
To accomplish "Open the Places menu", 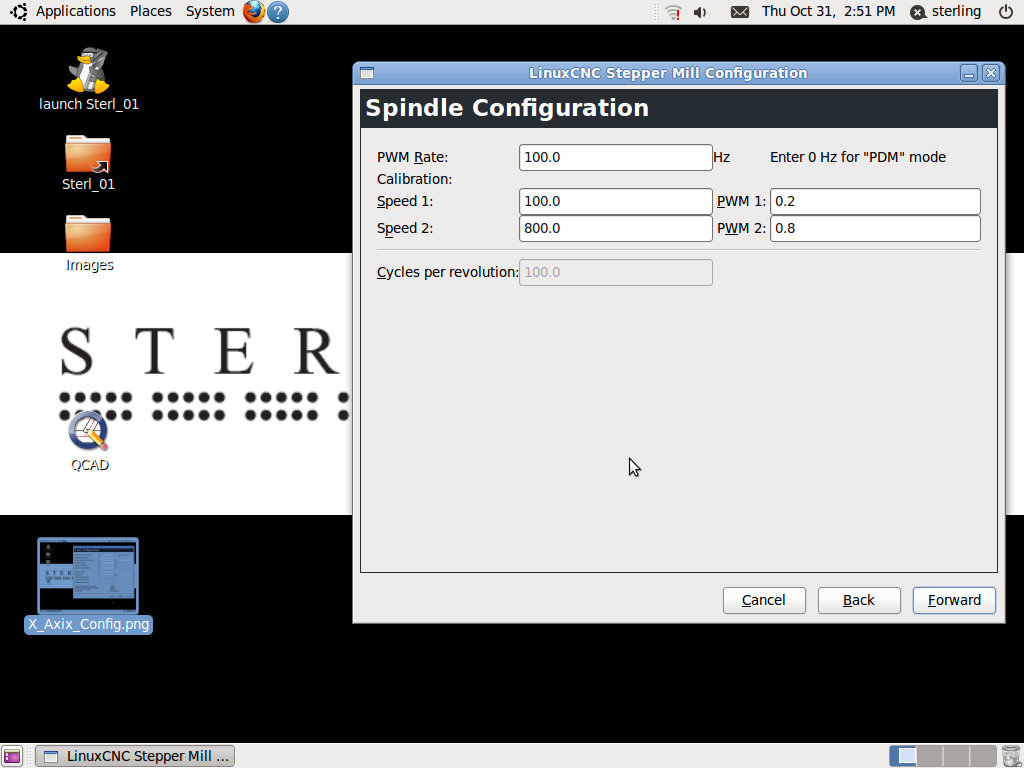I will pos(151,12).
